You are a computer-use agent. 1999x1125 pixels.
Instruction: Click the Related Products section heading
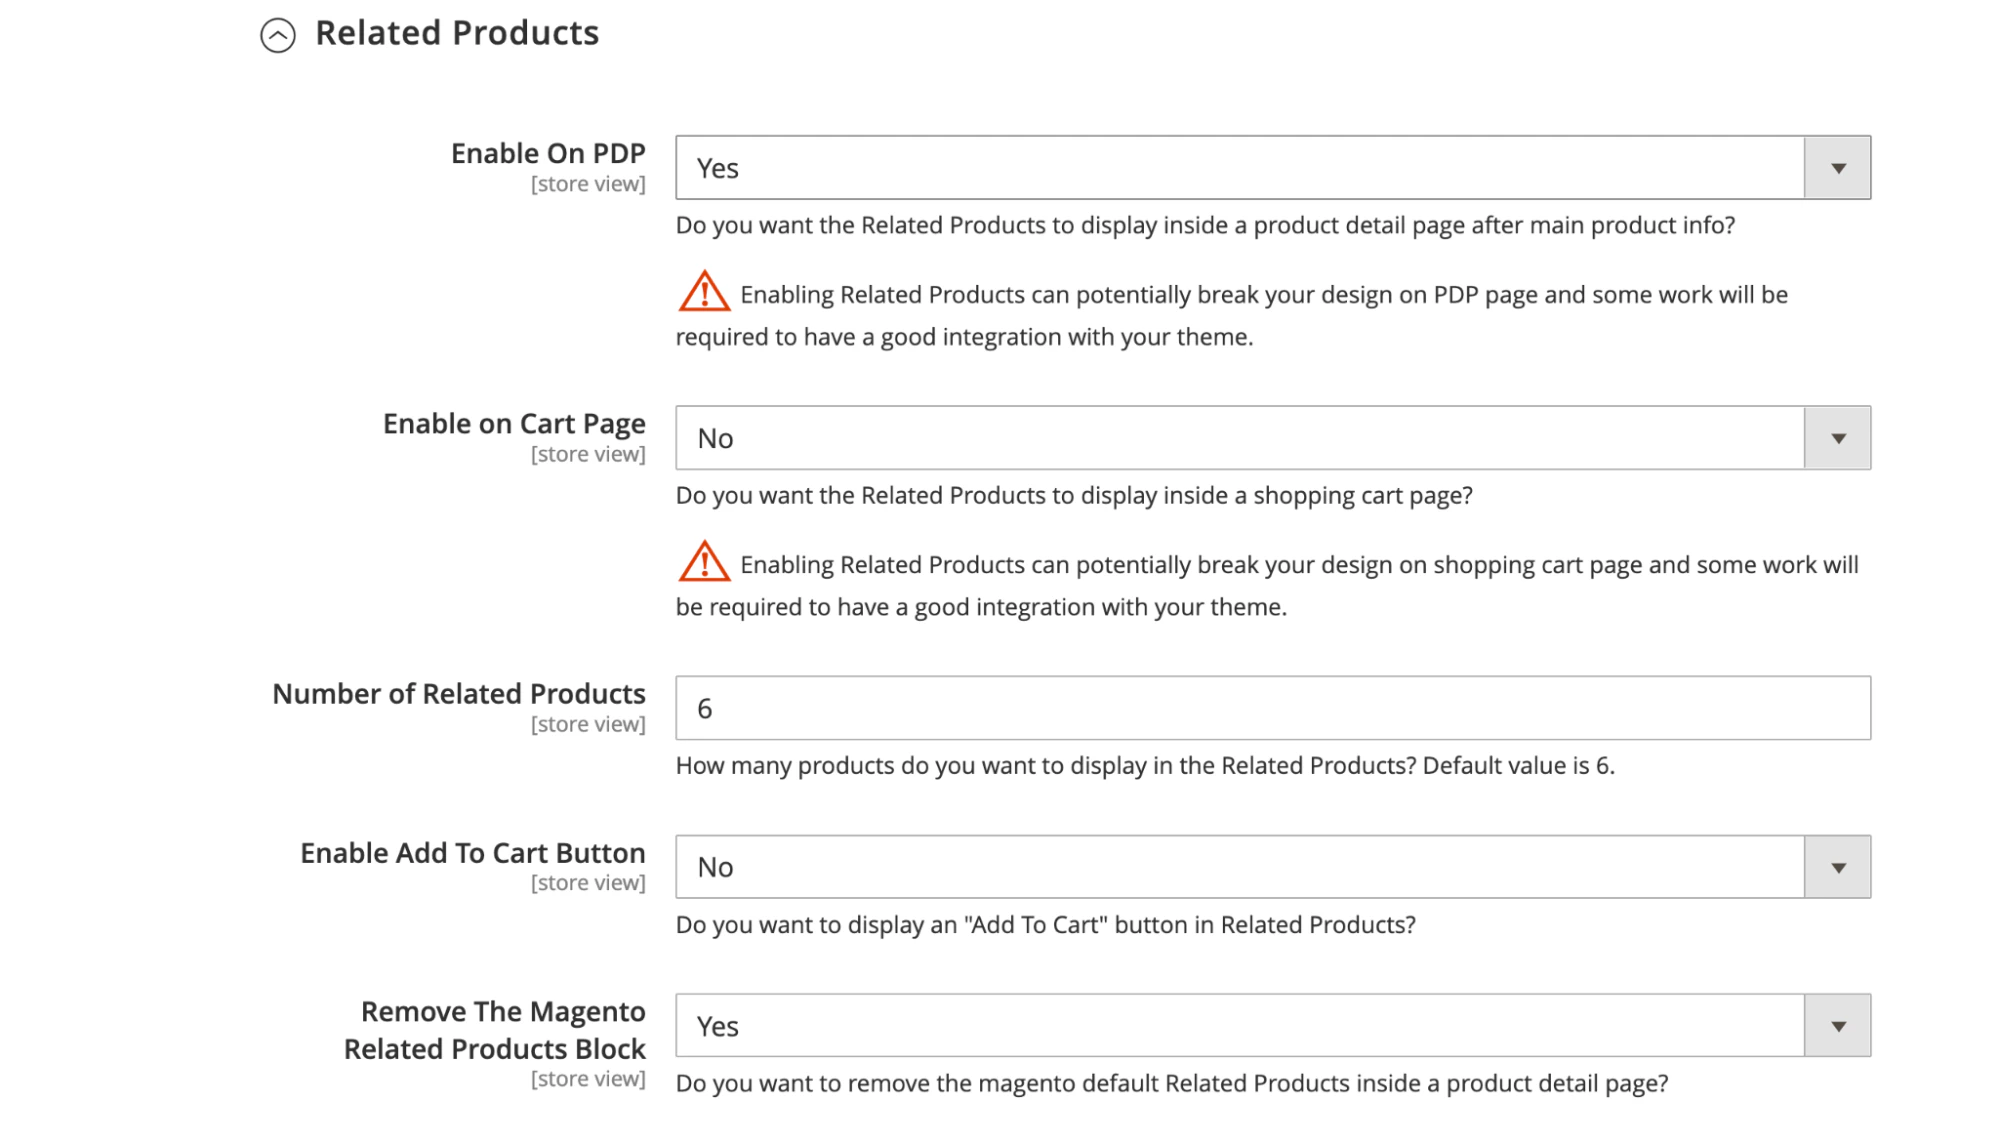coord(456,32)
